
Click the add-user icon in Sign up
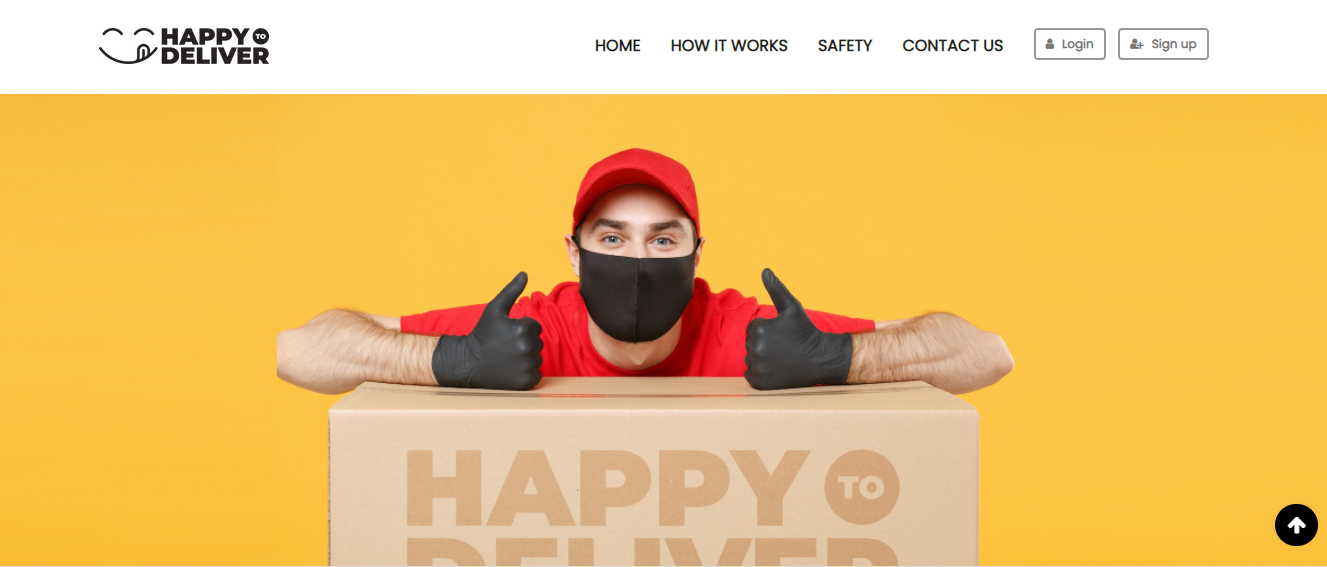point(1136,44)
